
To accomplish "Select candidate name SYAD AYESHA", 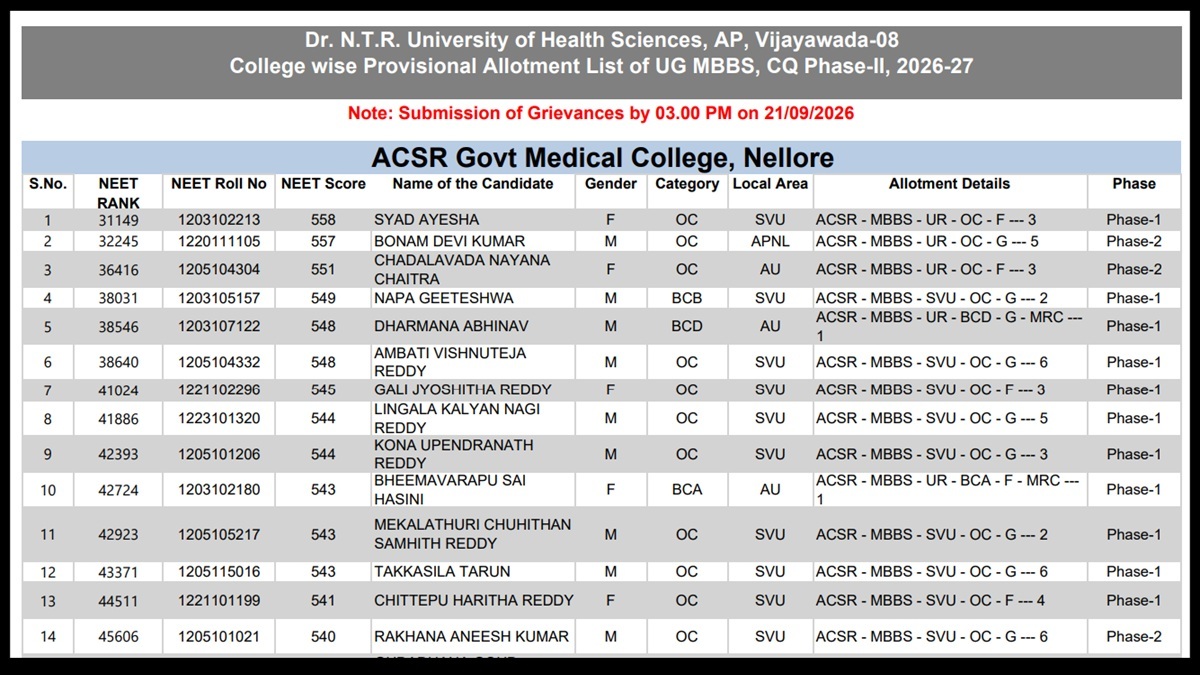I will [x=427, y=220].
